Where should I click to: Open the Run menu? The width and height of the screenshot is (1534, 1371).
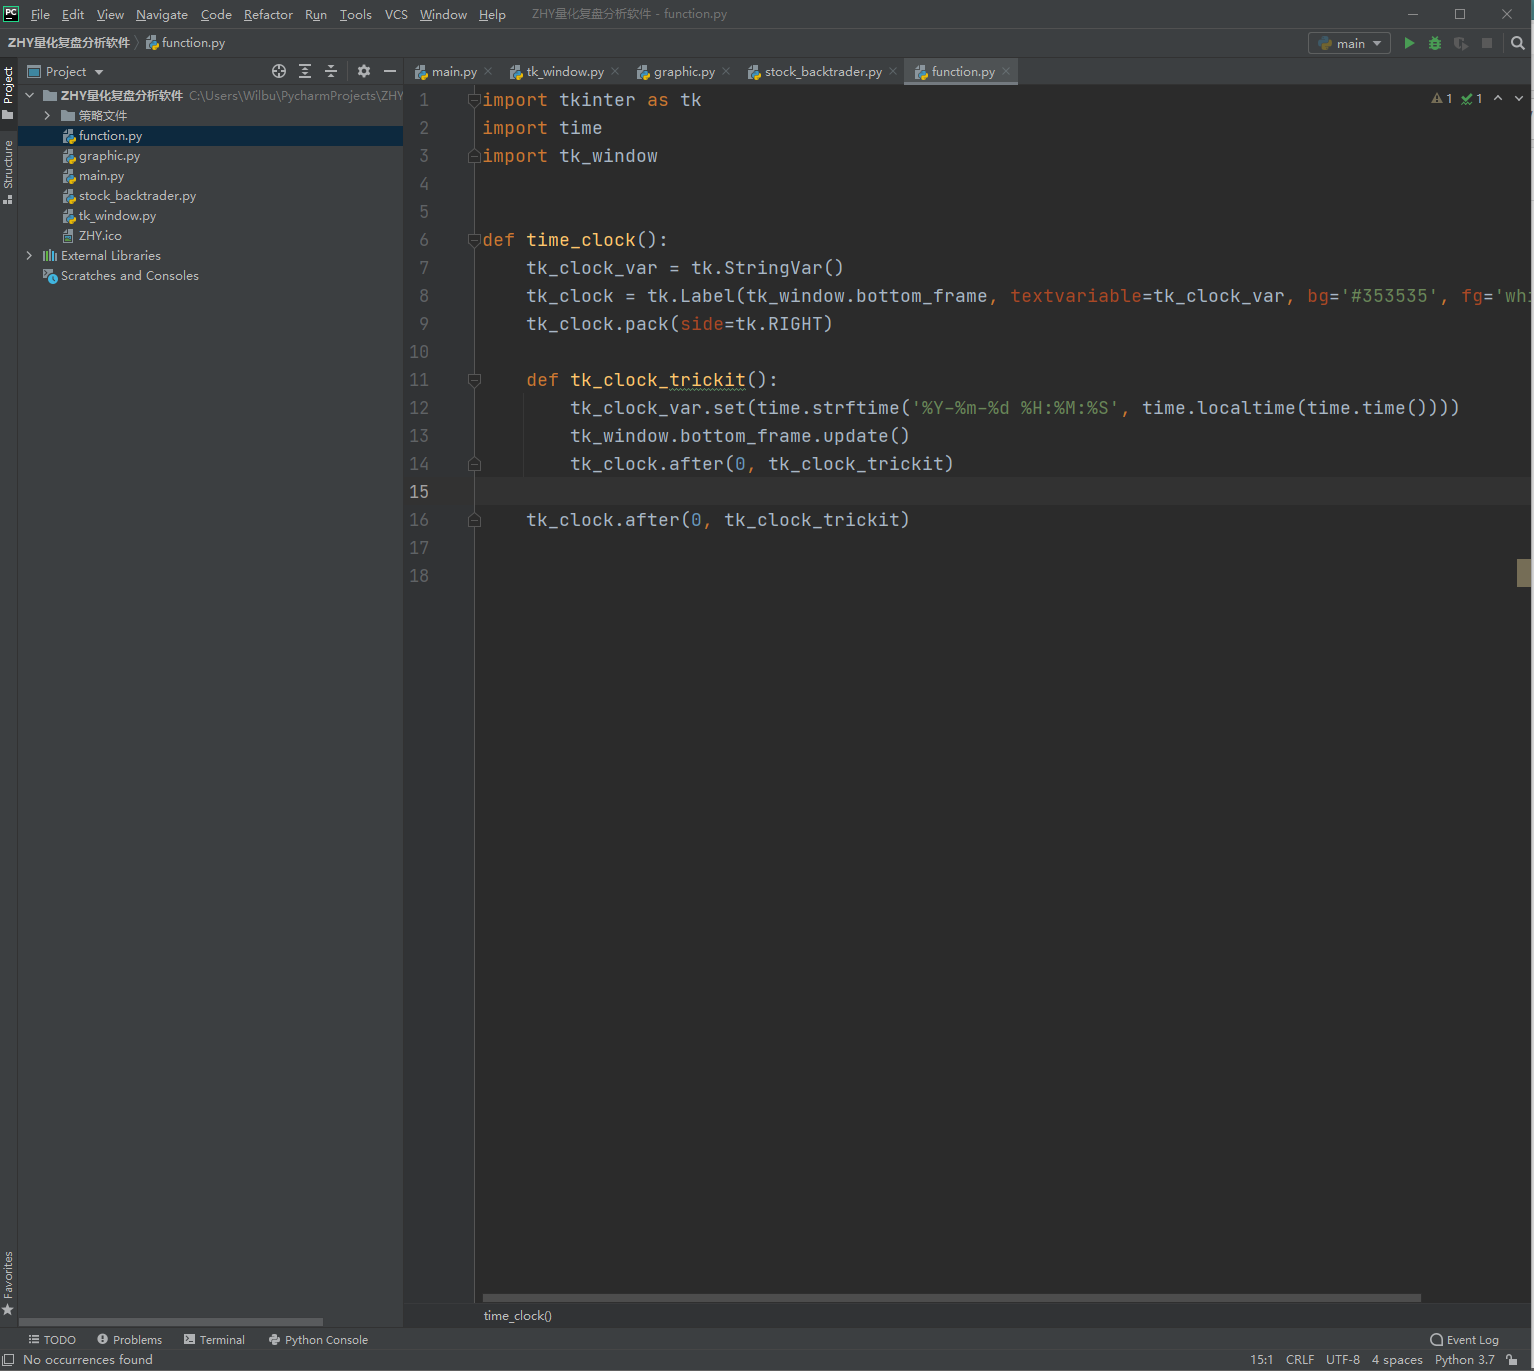[316, 14]
